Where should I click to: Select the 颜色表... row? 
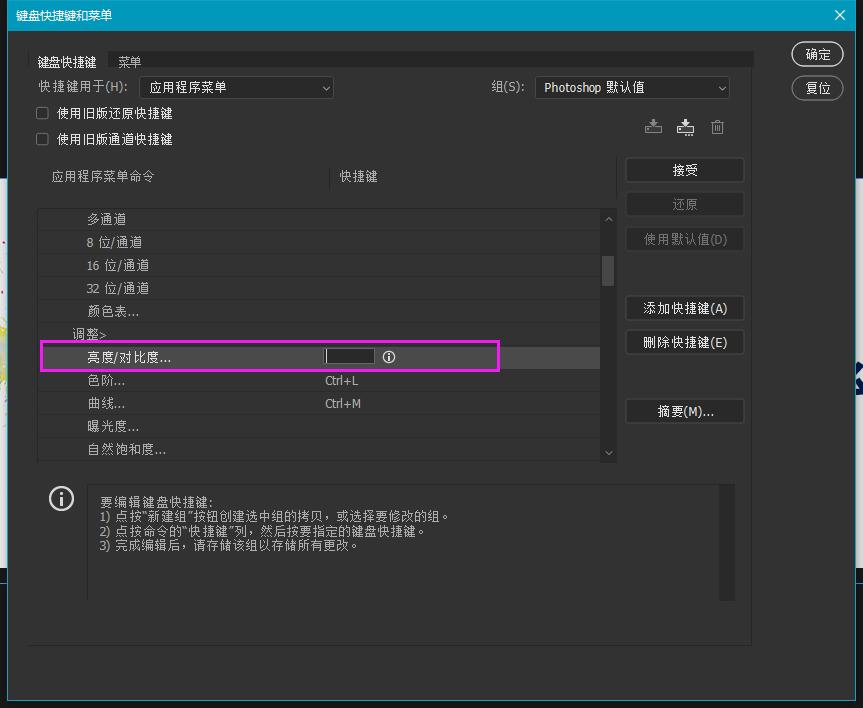click(319, 311)
